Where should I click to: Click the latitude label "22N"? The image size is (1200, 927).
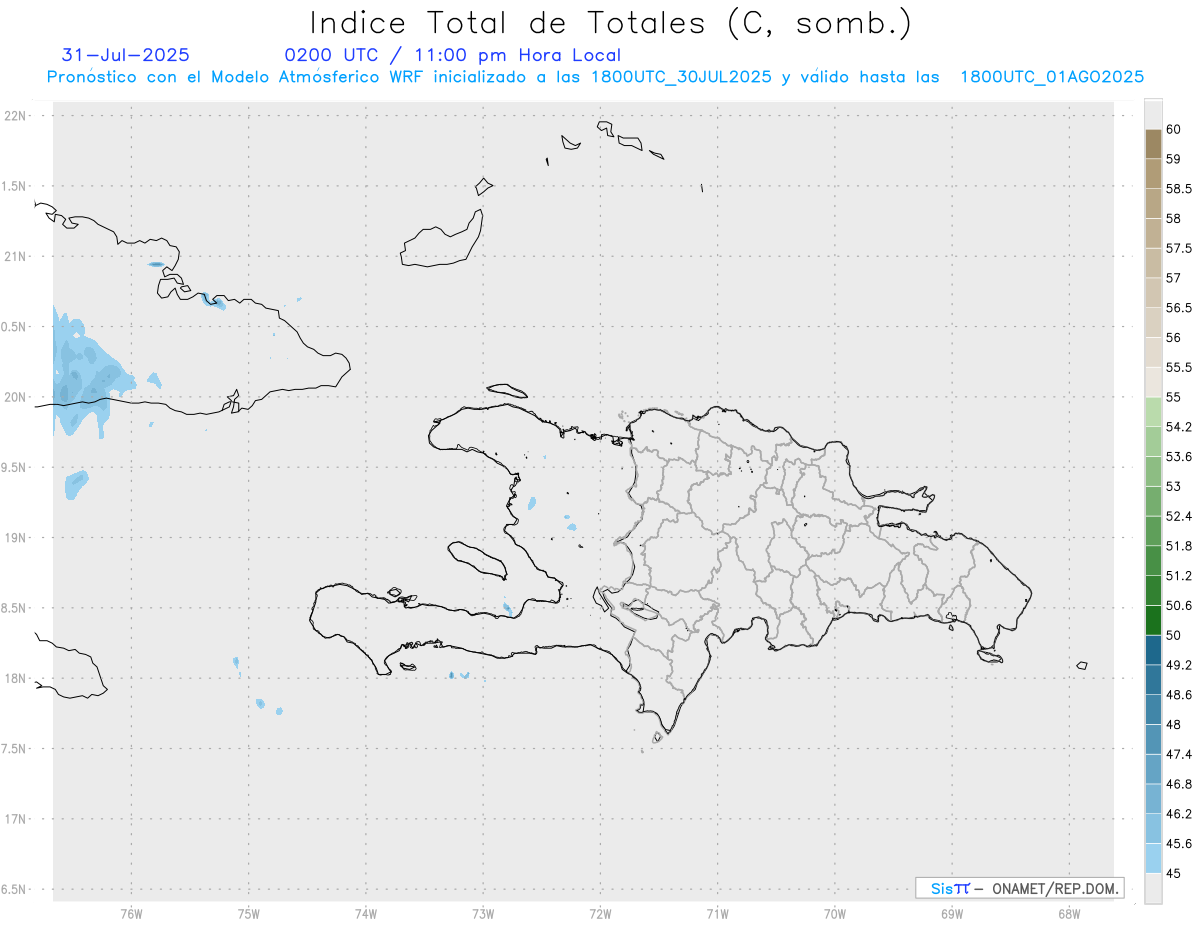(17, 116)
